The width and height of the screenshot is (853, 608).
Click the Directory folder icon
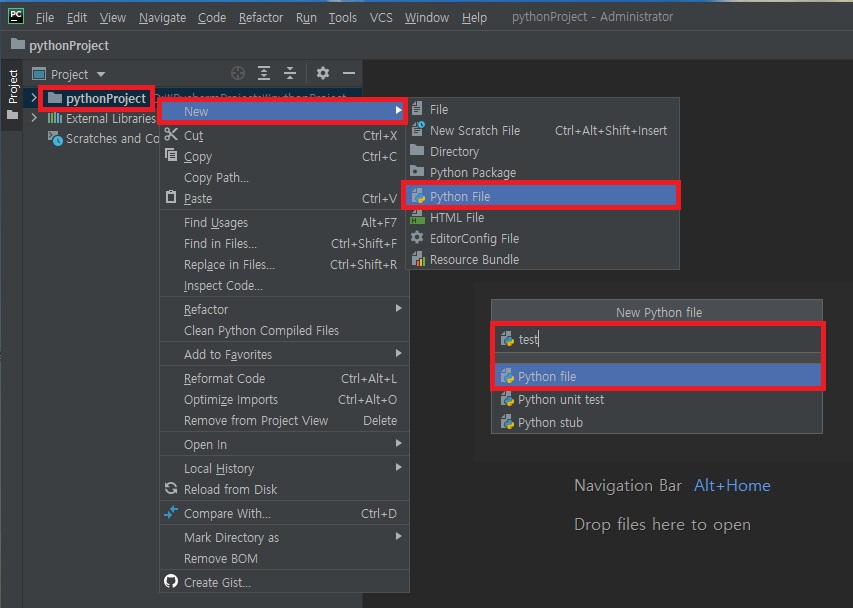coord(417,151)
